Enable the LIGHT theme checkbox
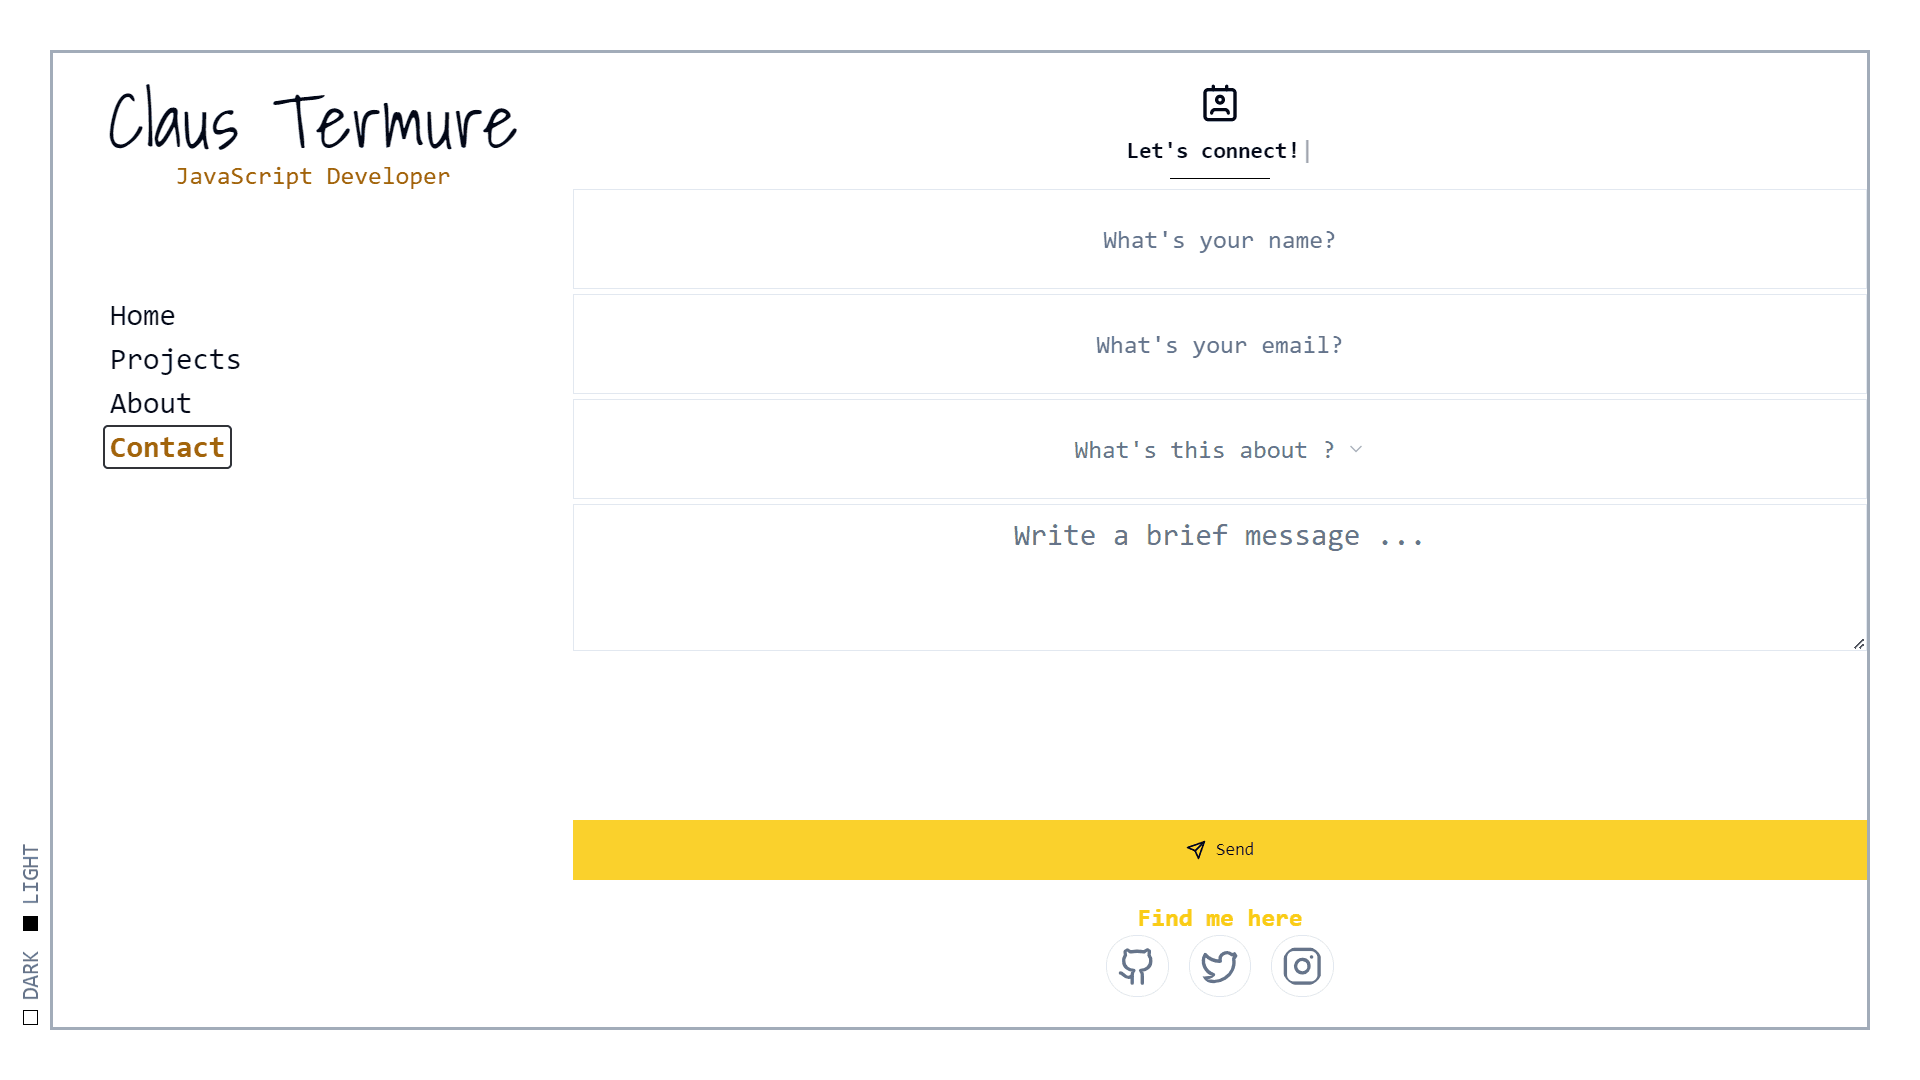 point(31,923)
